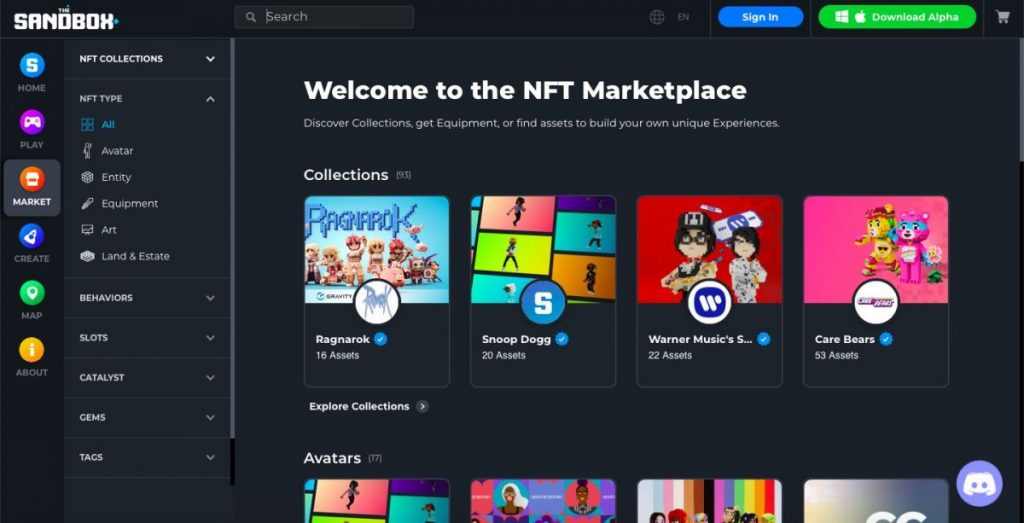Open Warner Music's collection title
Image resolution: width=1024 pixels, height=523 pixels.
tap(700, 340)
